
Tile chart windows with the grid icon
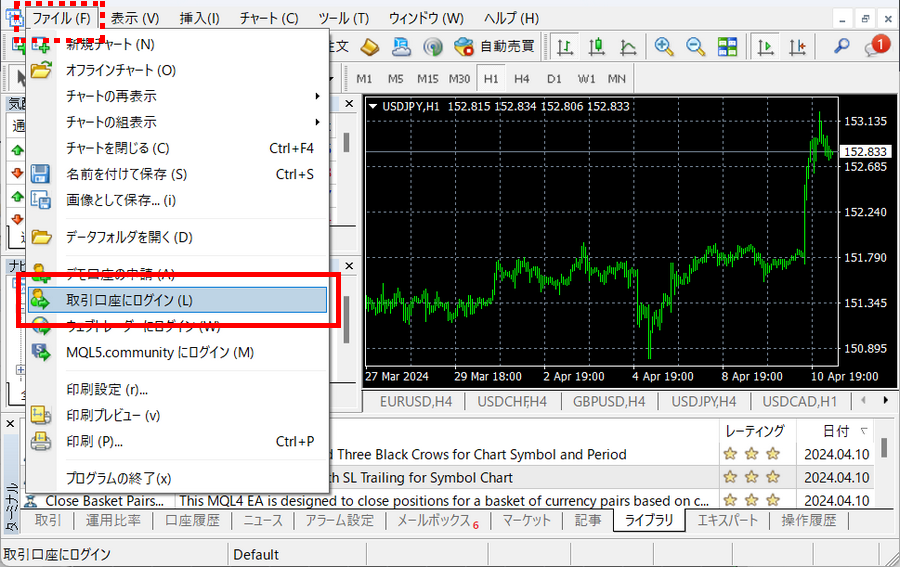click(x=727, y=46)
